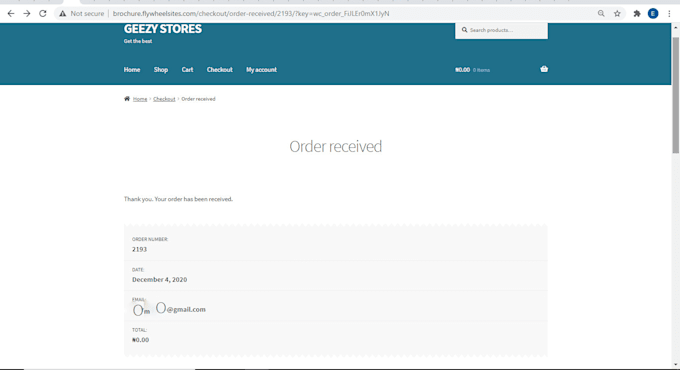Viewport: 680px width, 370px height.
Task: Click the URL in the address bar
Action: [x=251, y=13]
